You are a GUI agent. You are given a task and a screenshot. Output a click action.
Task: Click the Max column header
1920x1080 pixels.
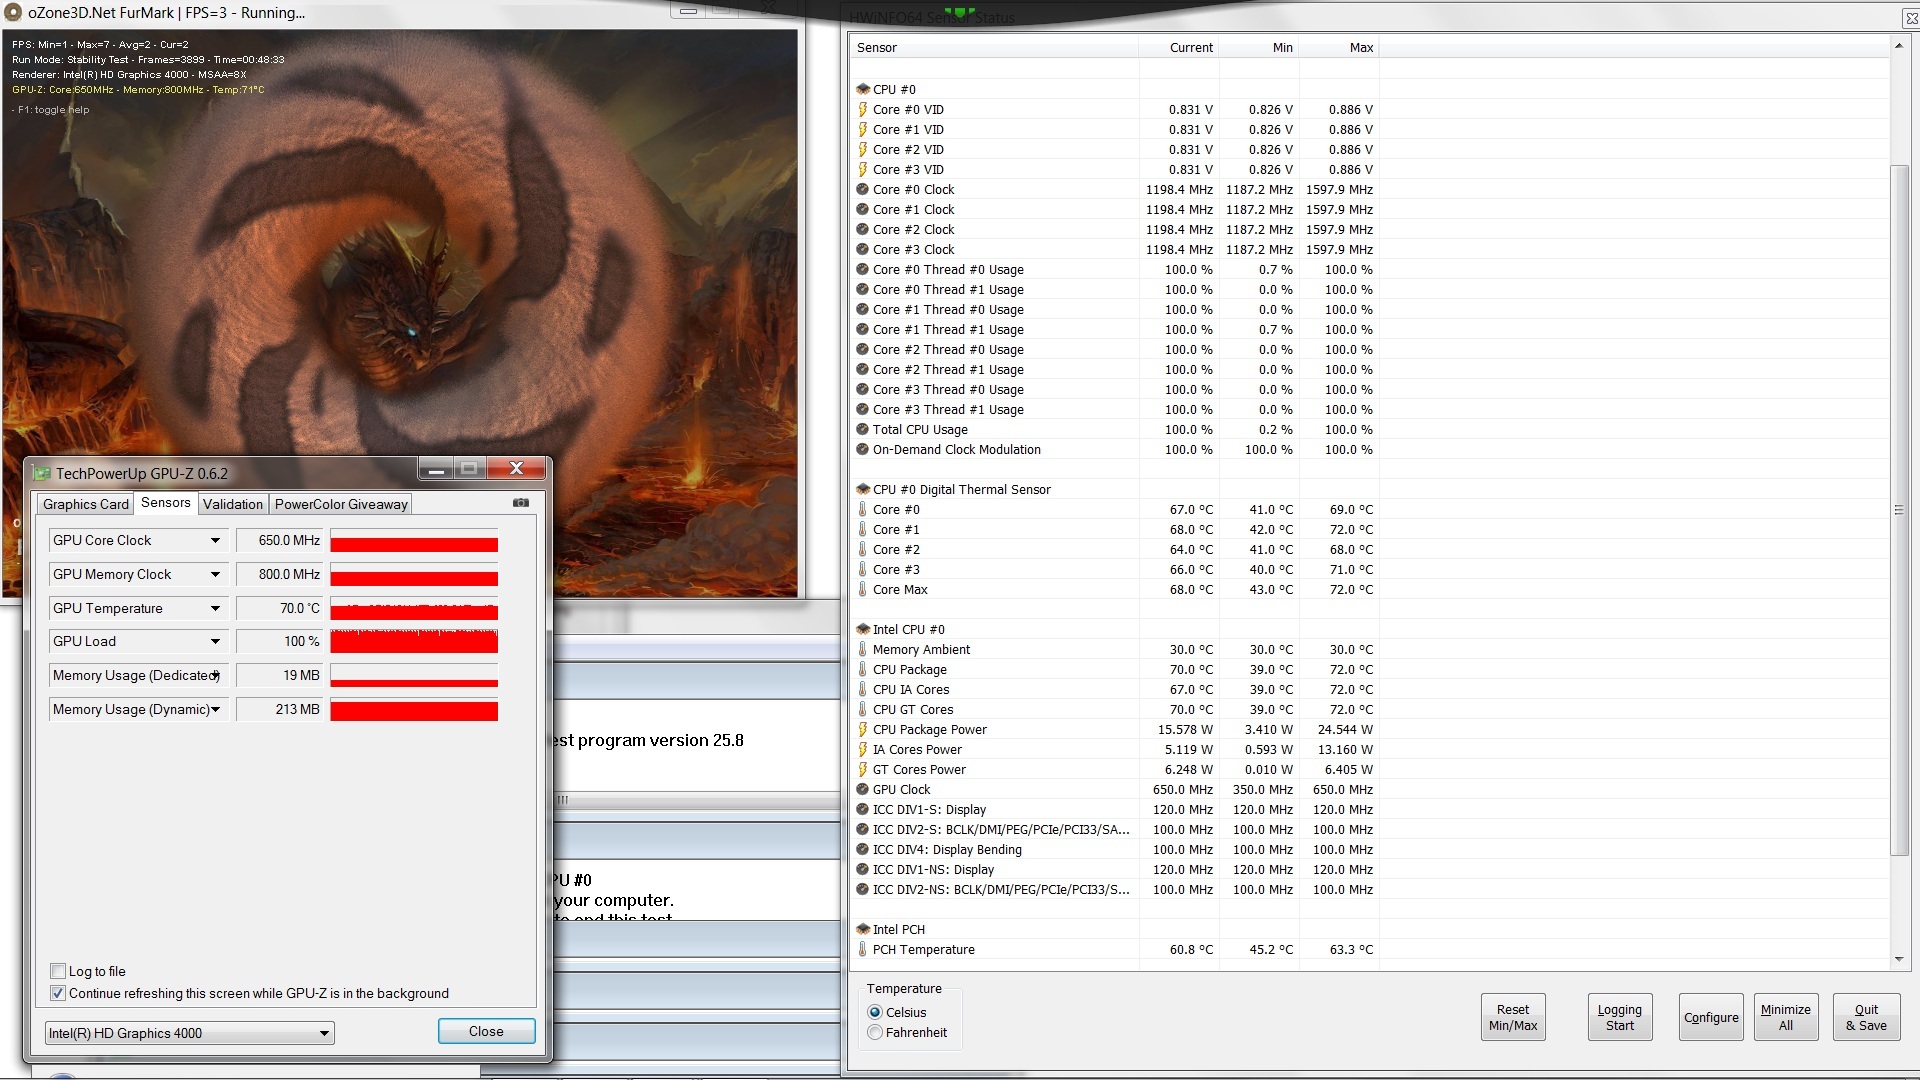click(1339, 47)
